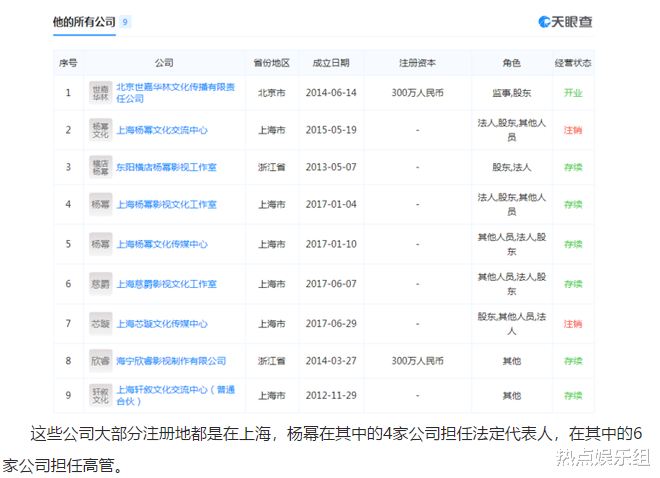
Task: Click the 杨幂 logo thumbnail in row 4
Action: [101, 204]
